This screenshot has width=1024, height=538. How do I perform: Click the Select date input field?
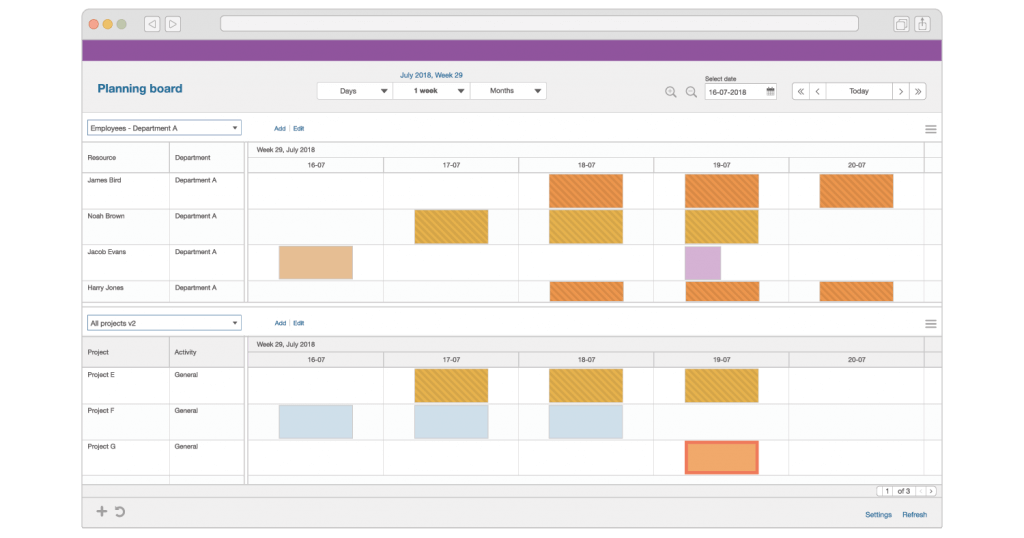(734, 91)
